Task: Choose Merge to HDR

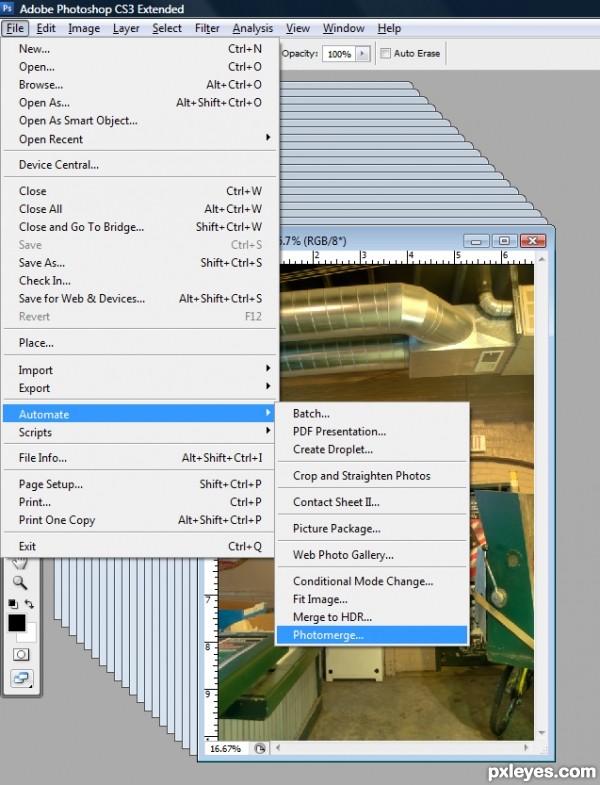Action: (372, 617)
